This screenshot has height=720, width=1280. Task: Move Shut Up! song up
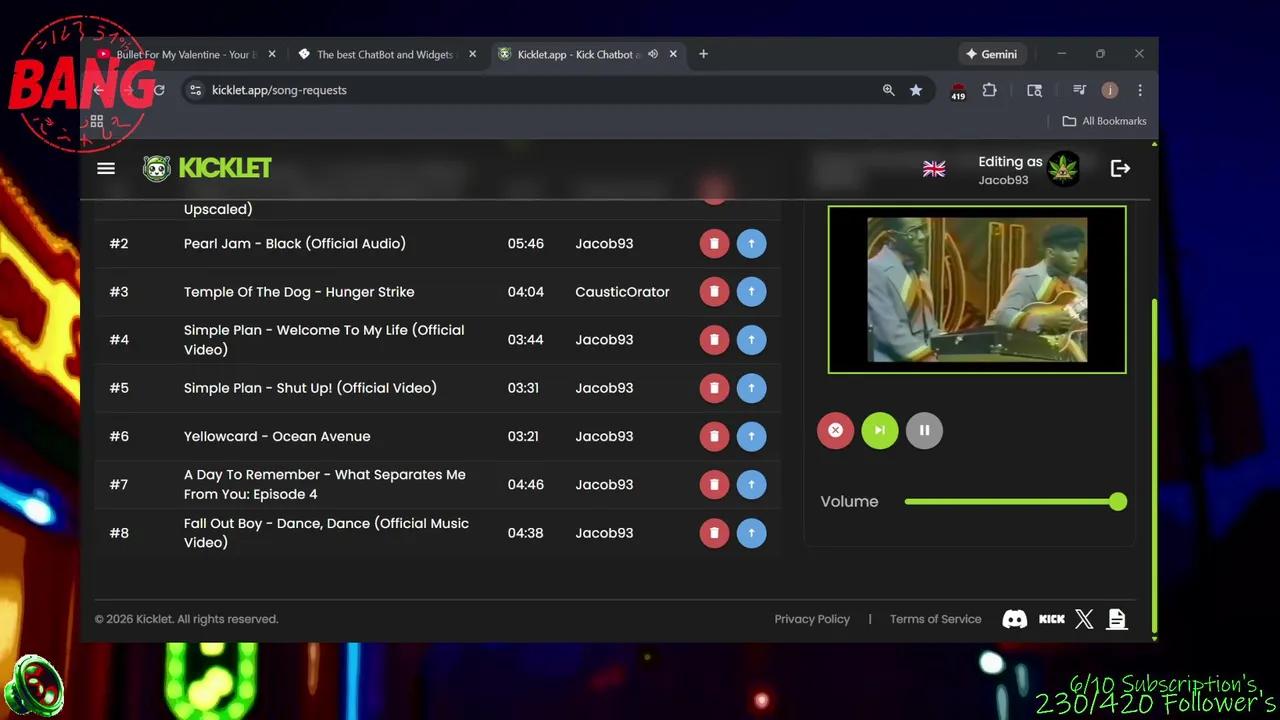pyautogui.click(x=751, y=388)
